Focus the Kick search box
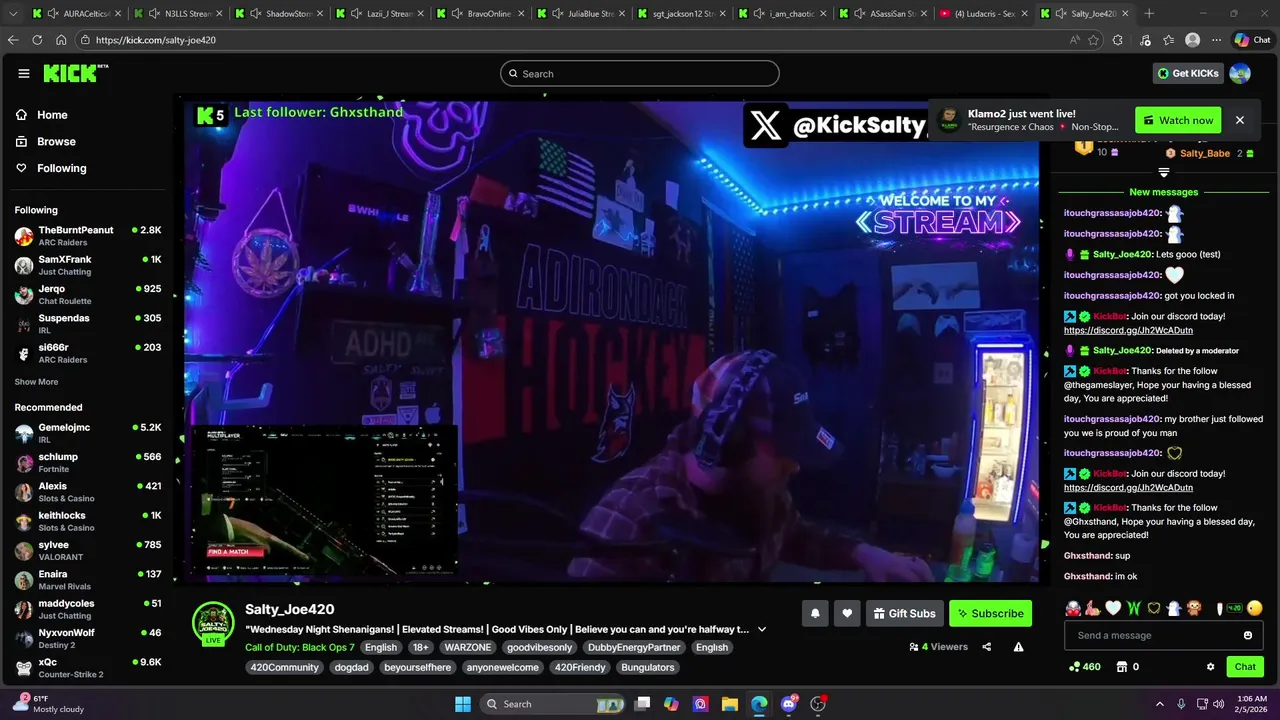Viewport: 1280px width, 720px height. point(640,73)
